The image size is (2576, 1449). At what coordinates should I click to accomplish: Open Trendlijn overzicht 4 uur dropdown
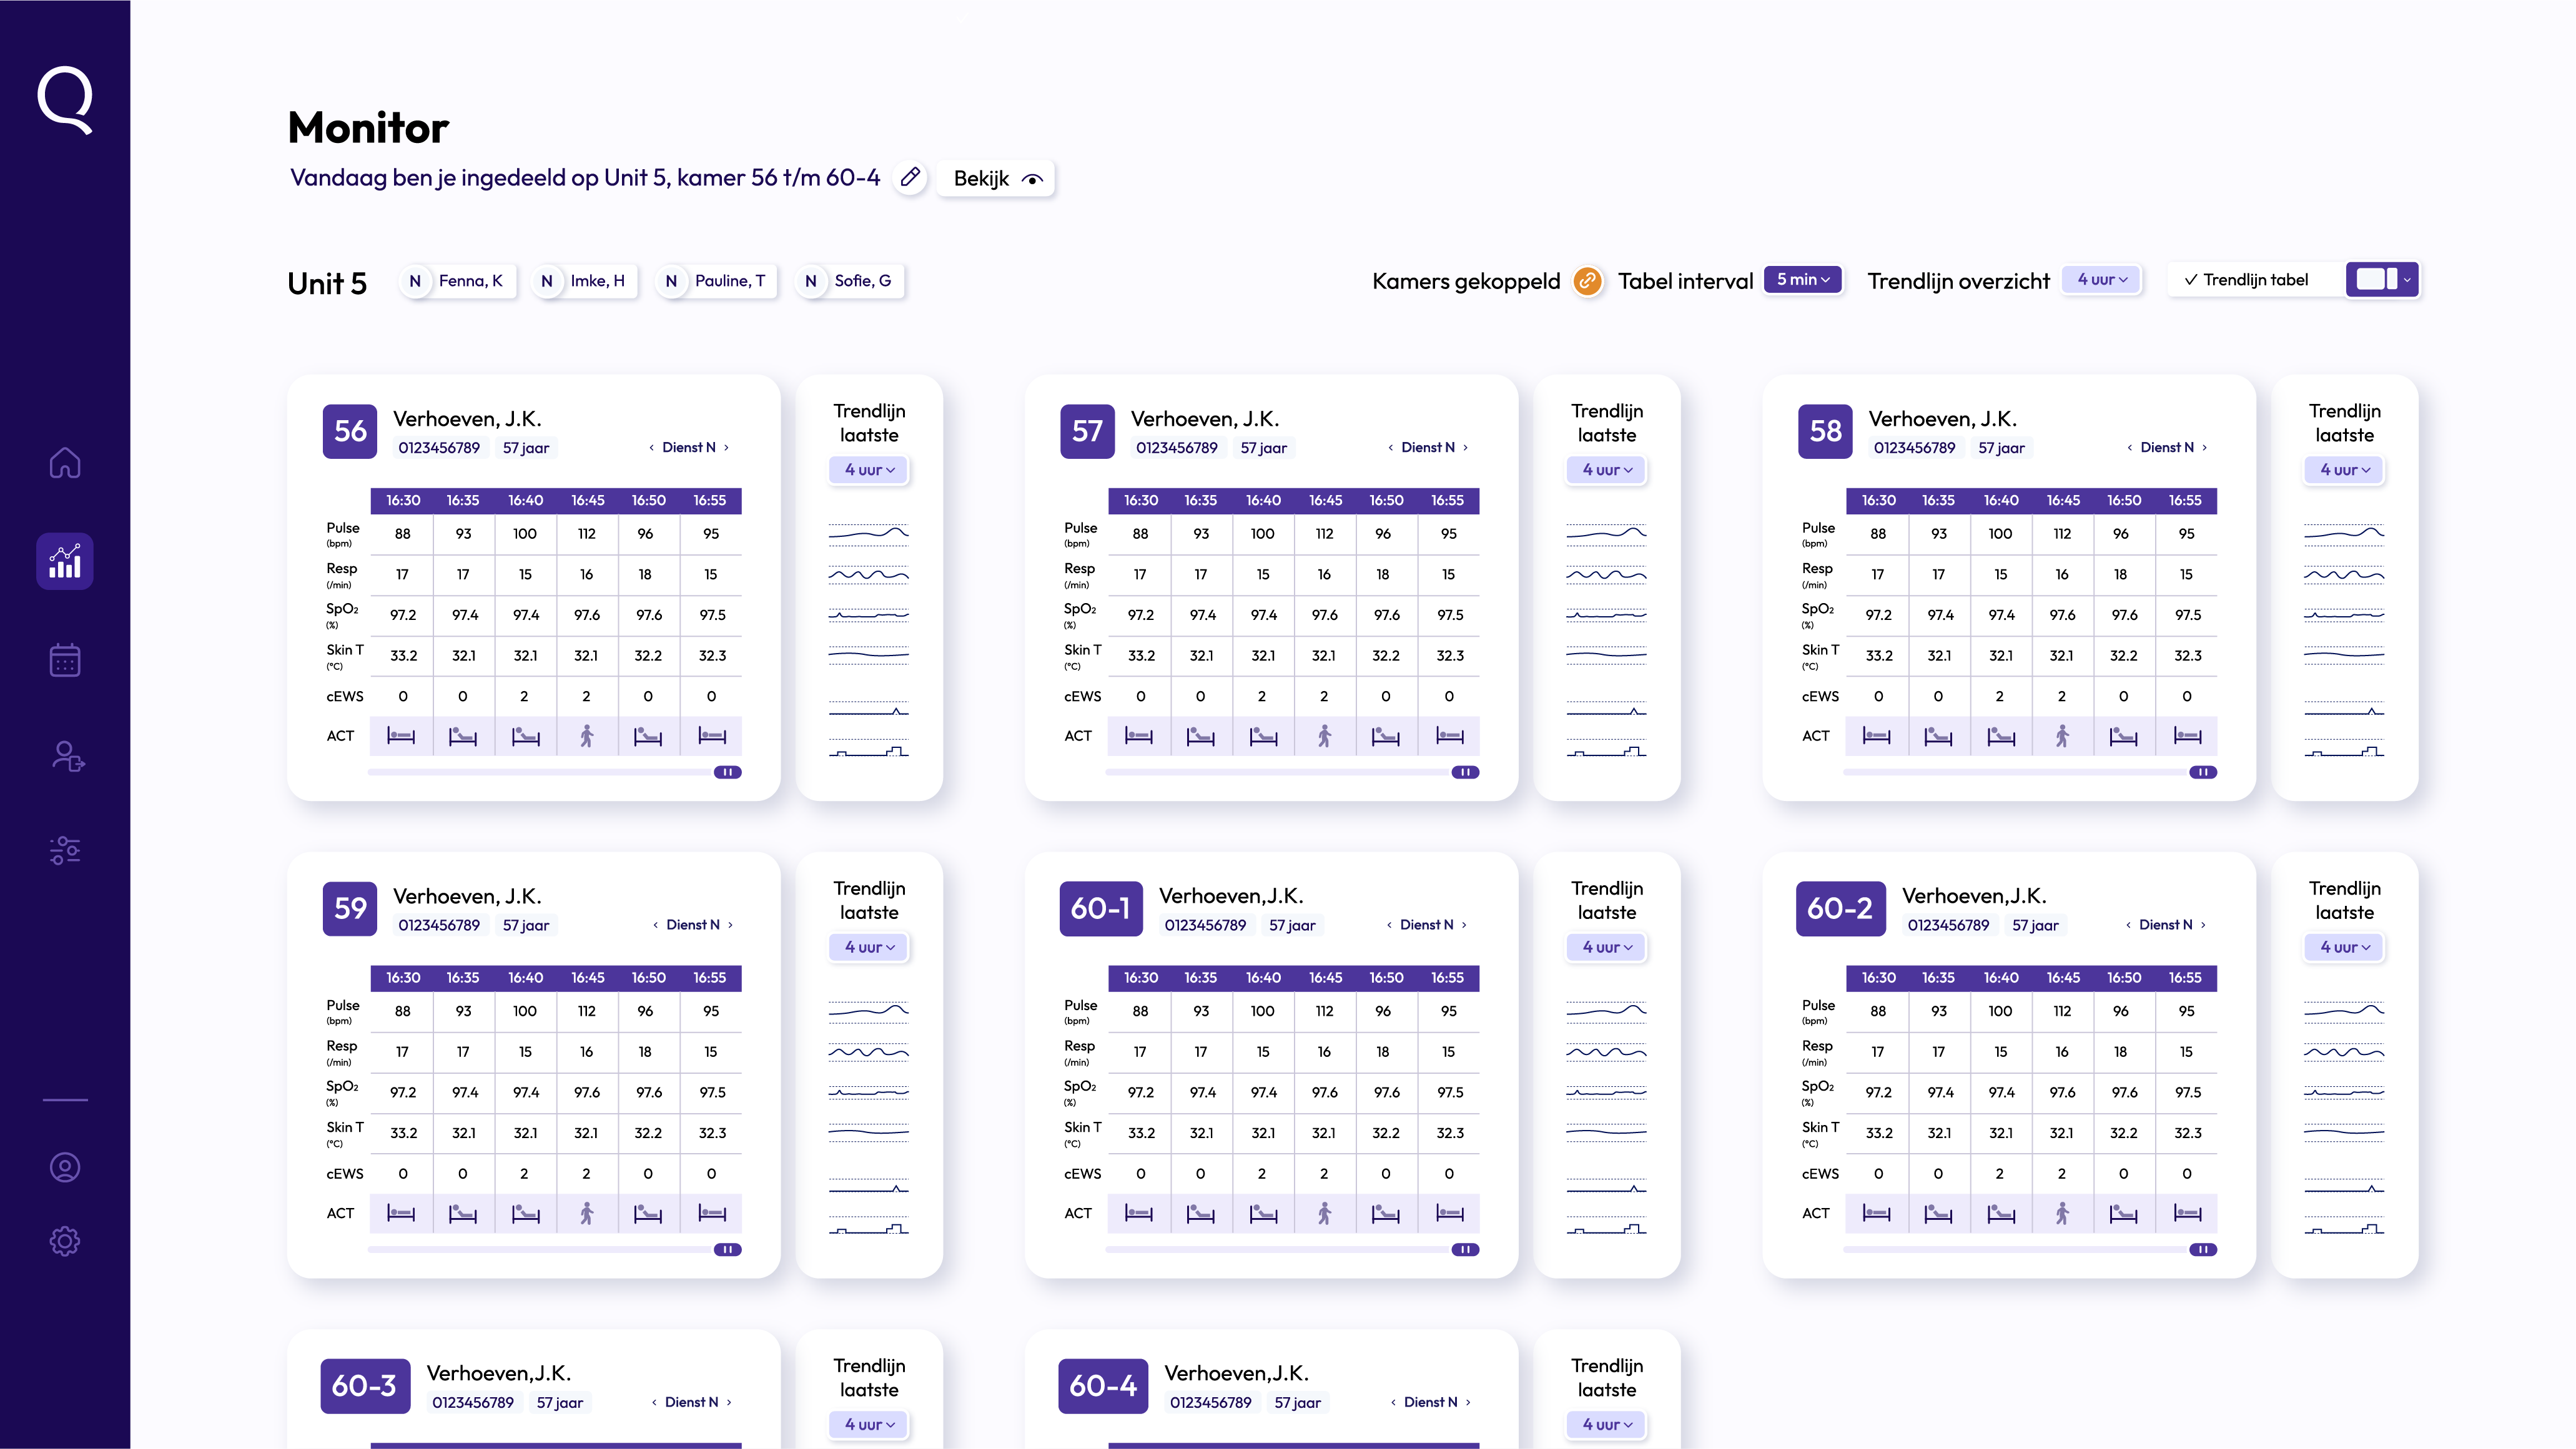2102,280
